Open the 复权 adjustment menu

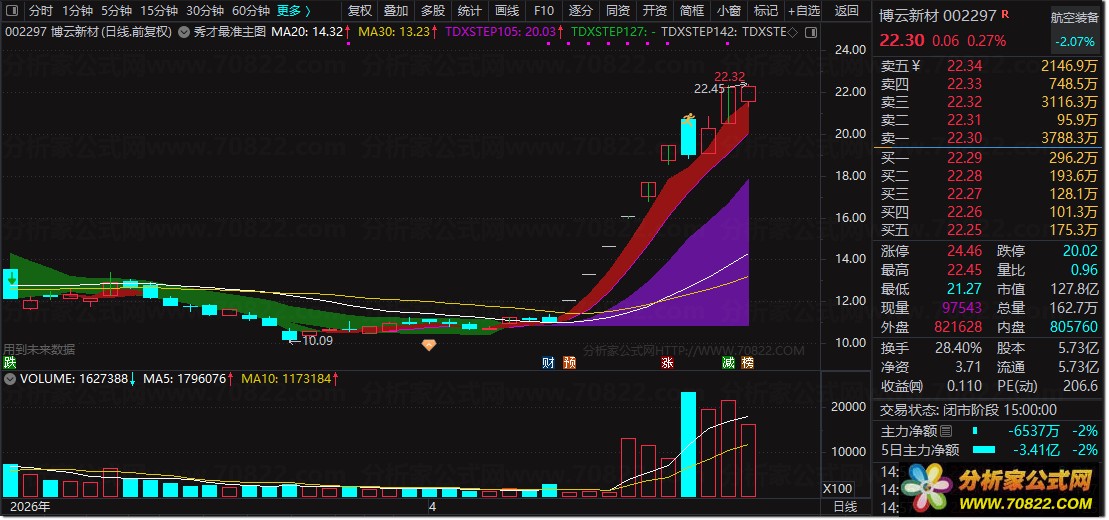pos(360,11)
